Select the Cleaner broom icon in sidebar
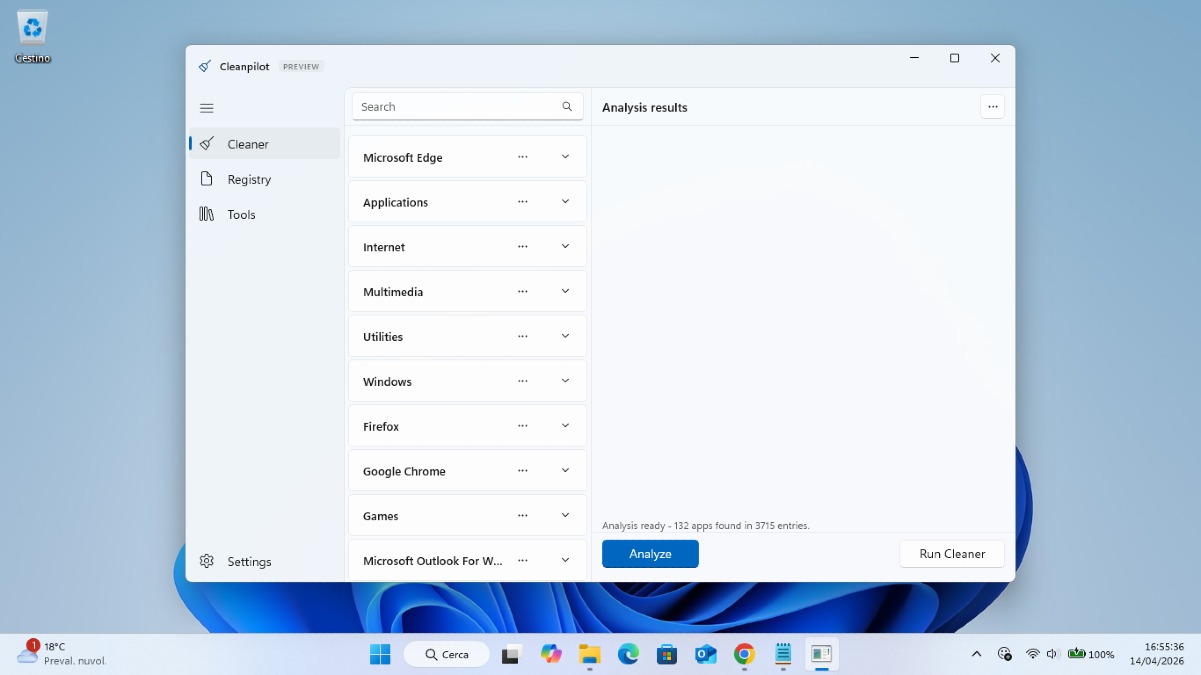Viewport: 1201px width, 675px height. click(207, 143)
